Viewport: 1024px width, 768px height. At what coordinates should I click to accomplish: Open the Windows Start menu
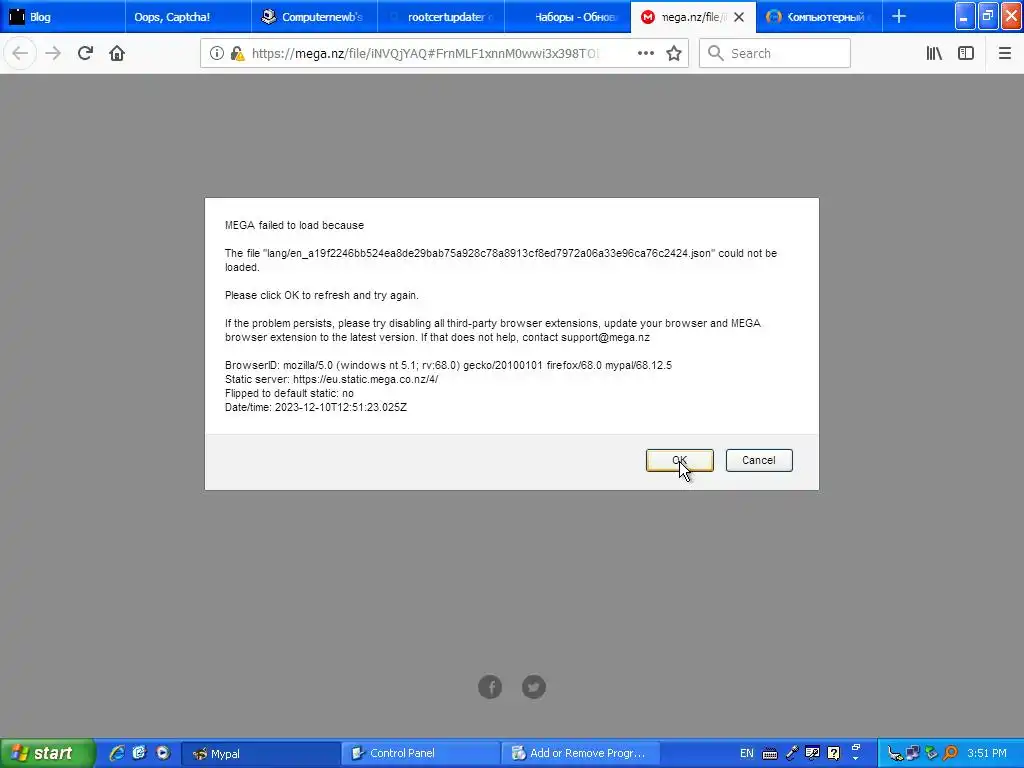[x=47, y=753]
